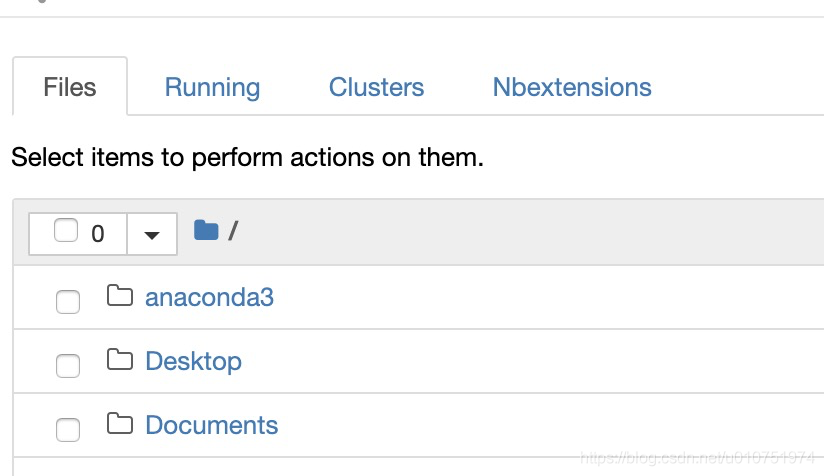The height and width of the screenshot is (476, 824).
Task: Select the Desktop folder checkbox
Action: [68, 365]
